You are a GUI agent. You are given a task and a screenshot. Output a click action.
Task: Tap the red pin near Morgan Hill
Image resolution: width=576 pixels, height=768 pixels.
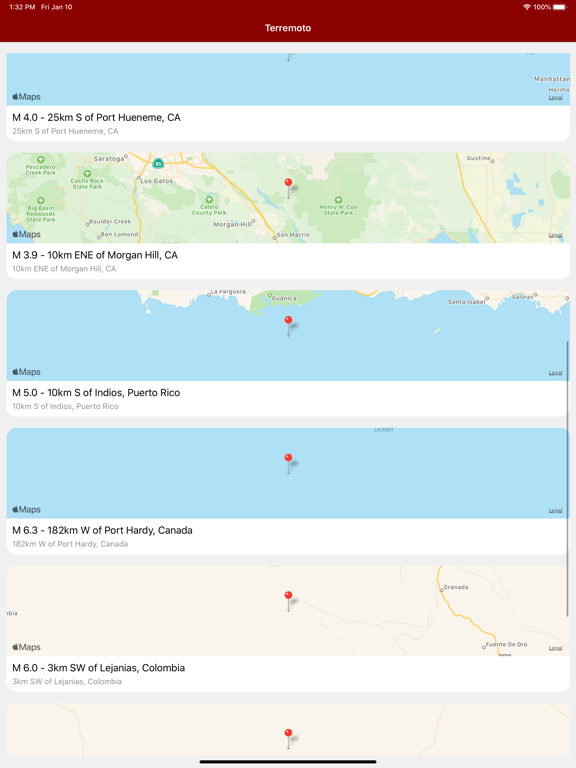(288, 189)
